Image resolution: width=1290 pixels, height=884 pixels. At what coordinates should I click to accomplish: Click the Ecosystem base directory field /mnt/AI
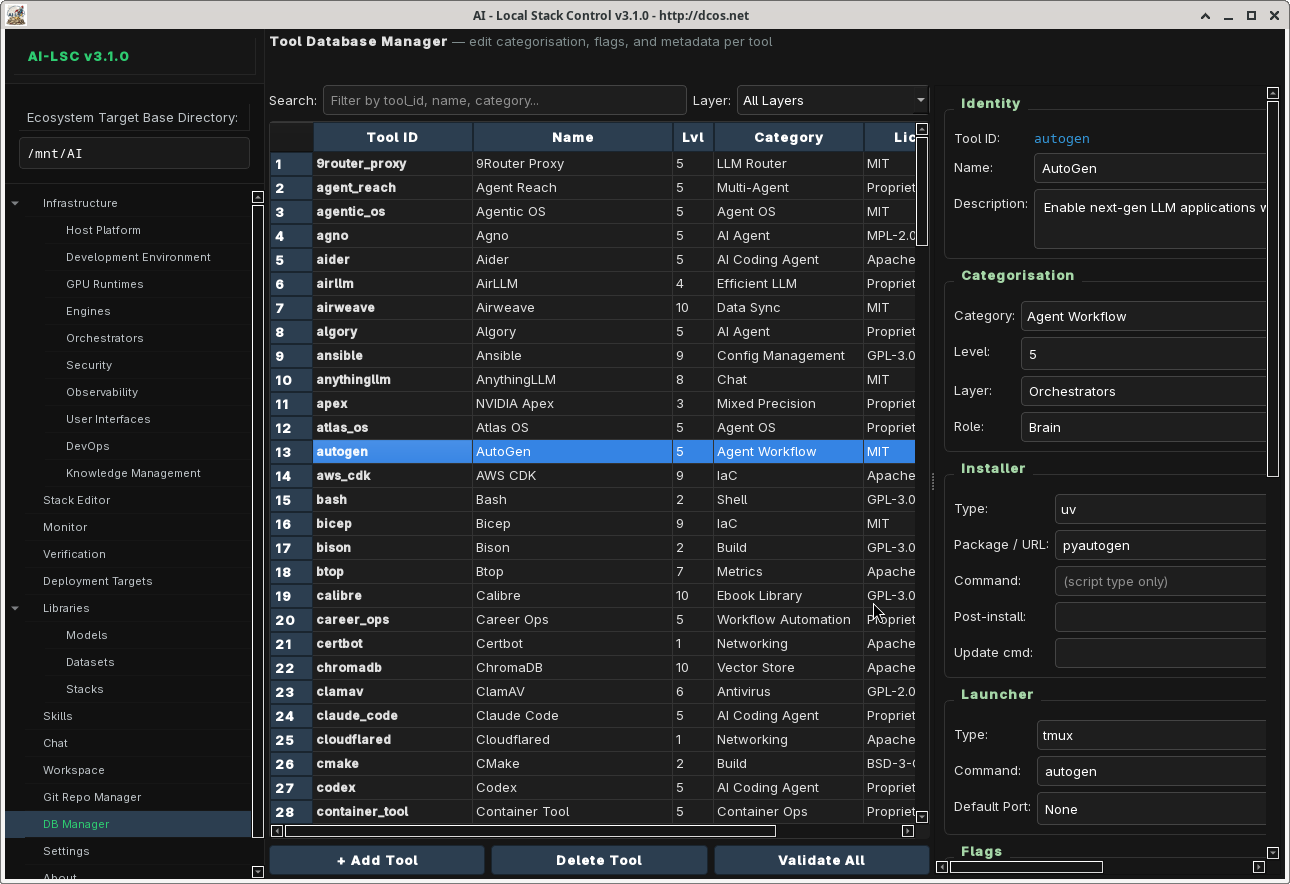pyautogui.click(x=134, y=154)
